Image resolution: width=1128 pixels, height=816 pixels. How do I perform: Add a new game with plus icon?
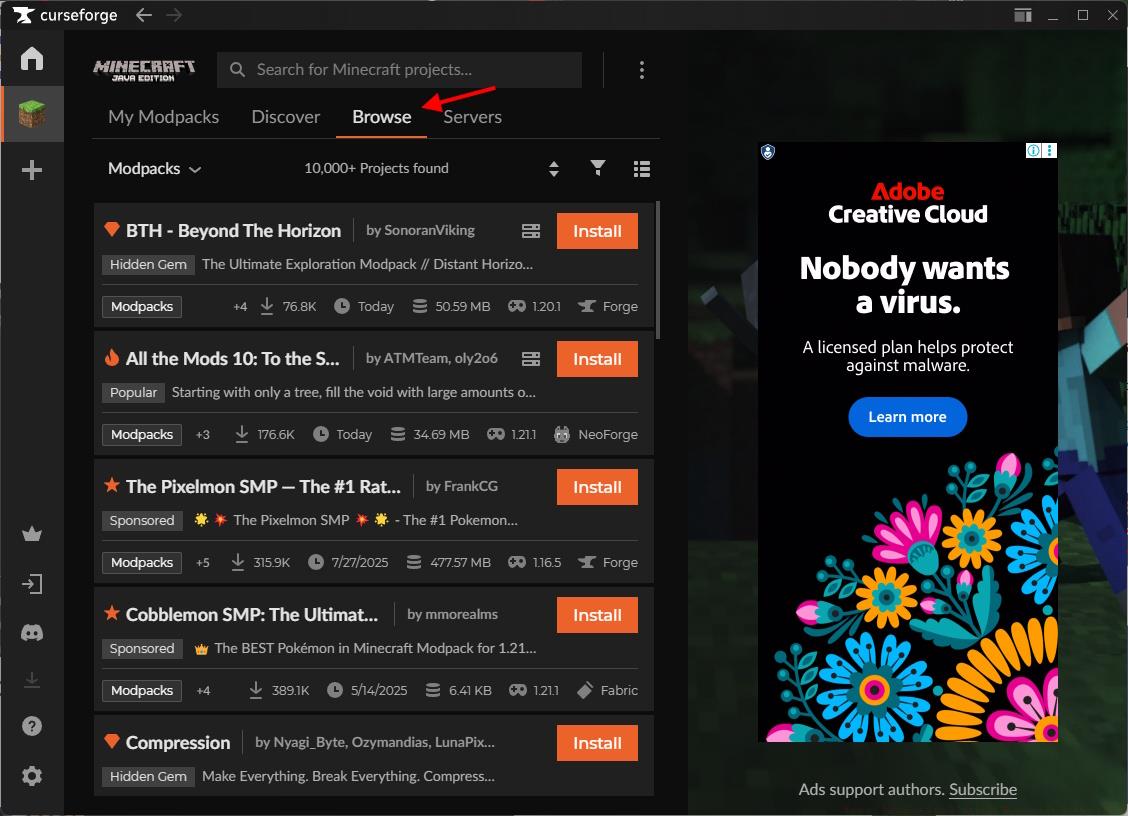pos(32,171)
